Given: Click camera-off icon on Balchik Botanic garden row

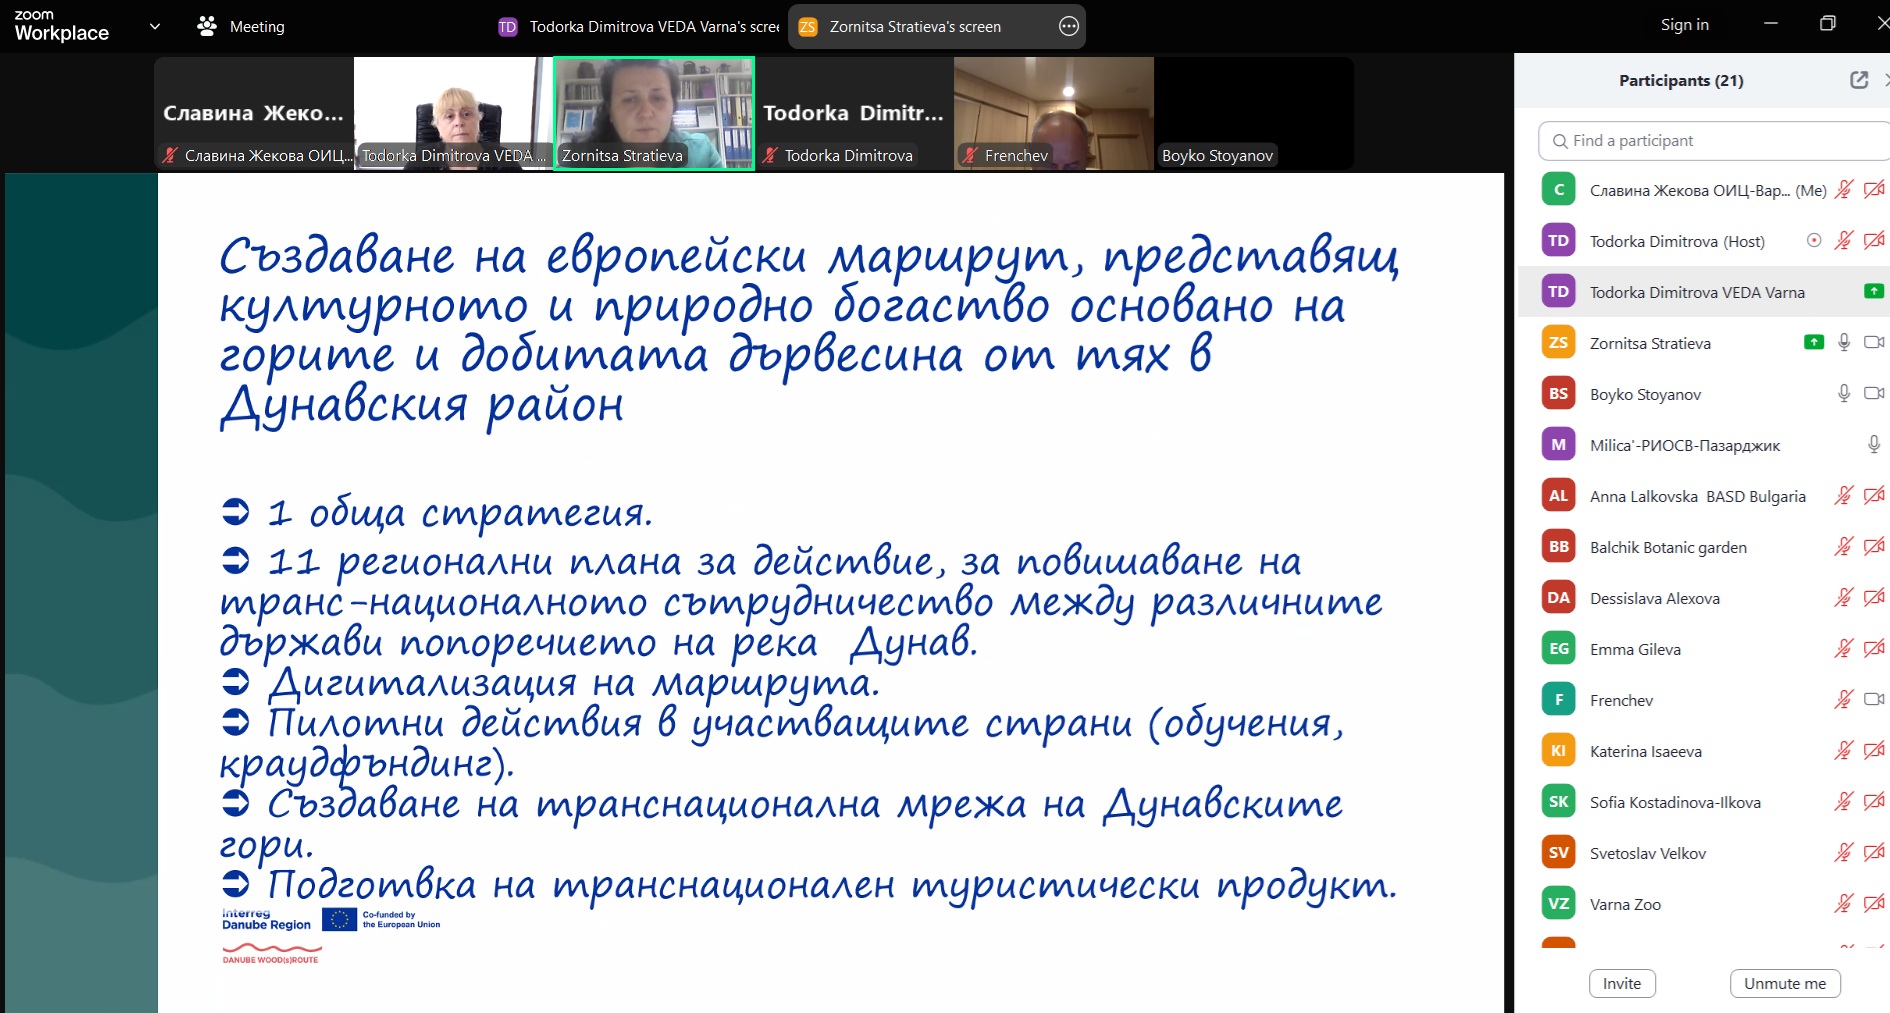Looking at the screenshot, I should [x=1874, y=547].
